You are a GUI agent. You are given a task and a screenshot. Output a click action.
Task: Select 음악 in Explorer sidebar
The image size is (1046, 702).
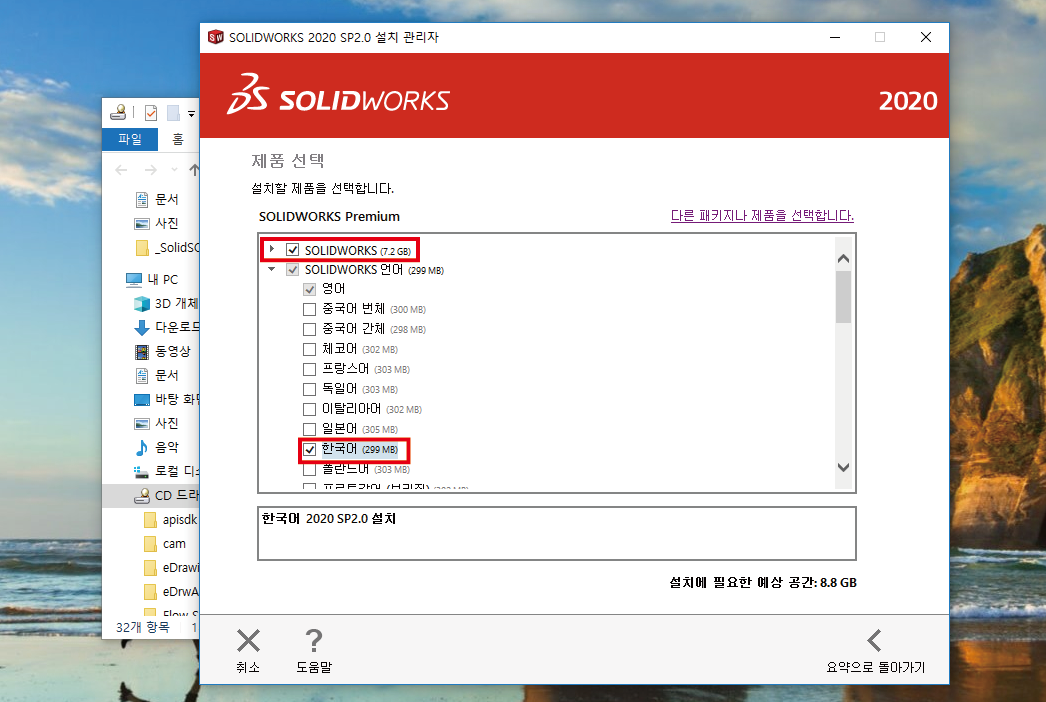click(x=157, y=447)
